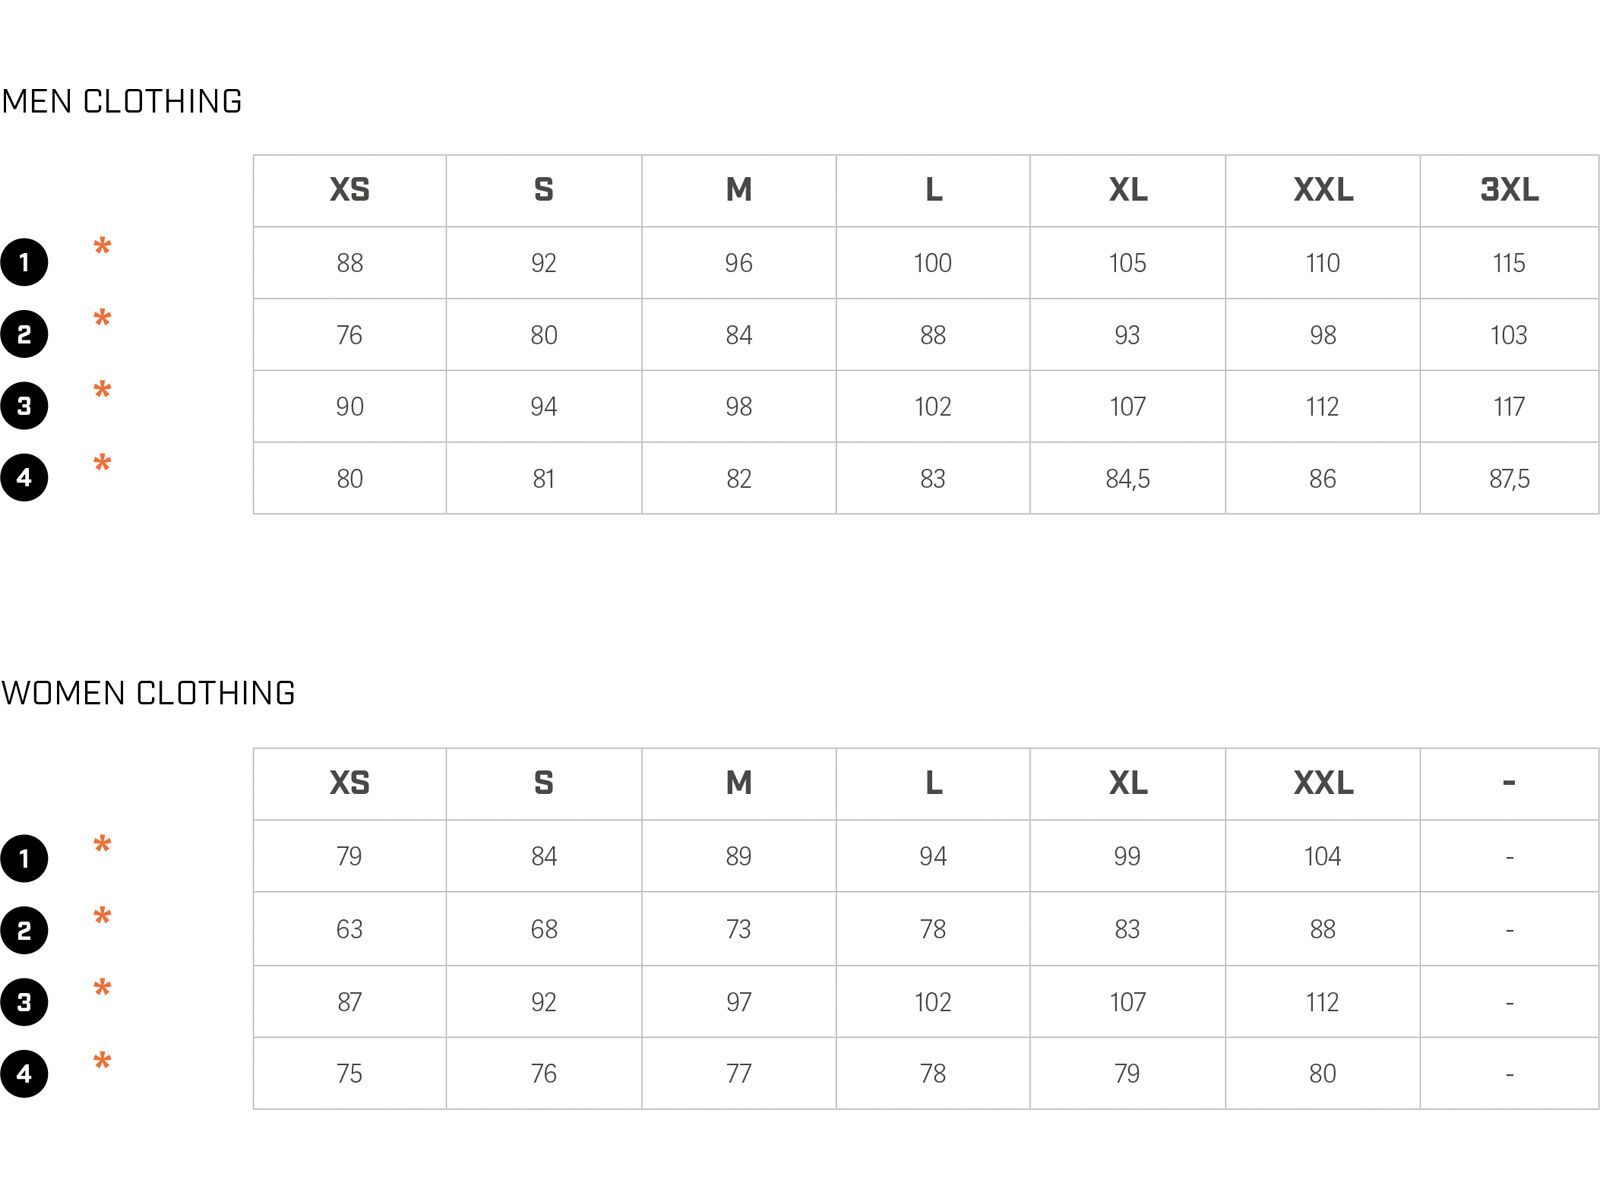Click the number 4 badge under Women Clothing
This screenshot has height=1200, width=1600.
[x=24, y=1074]
